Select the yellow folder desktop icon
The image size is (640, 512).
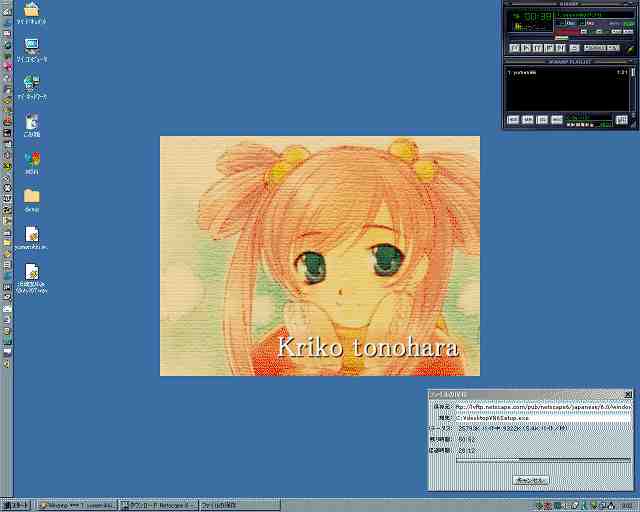pos(31,200)
